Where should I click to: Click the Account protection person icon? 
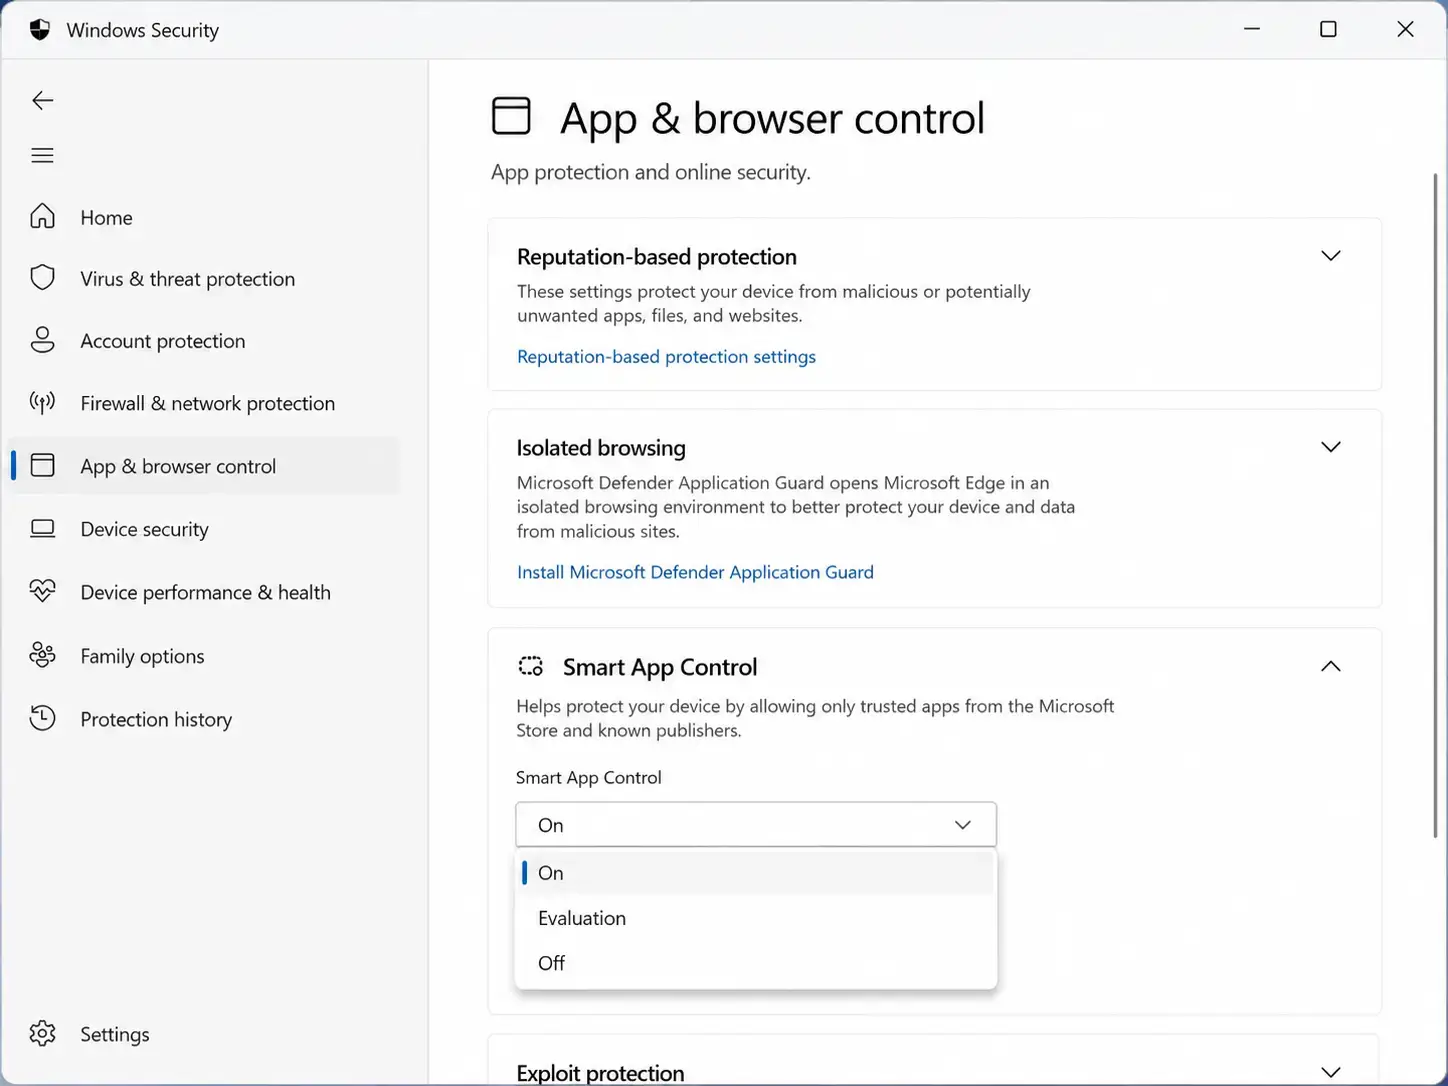[x=42, y=340]
